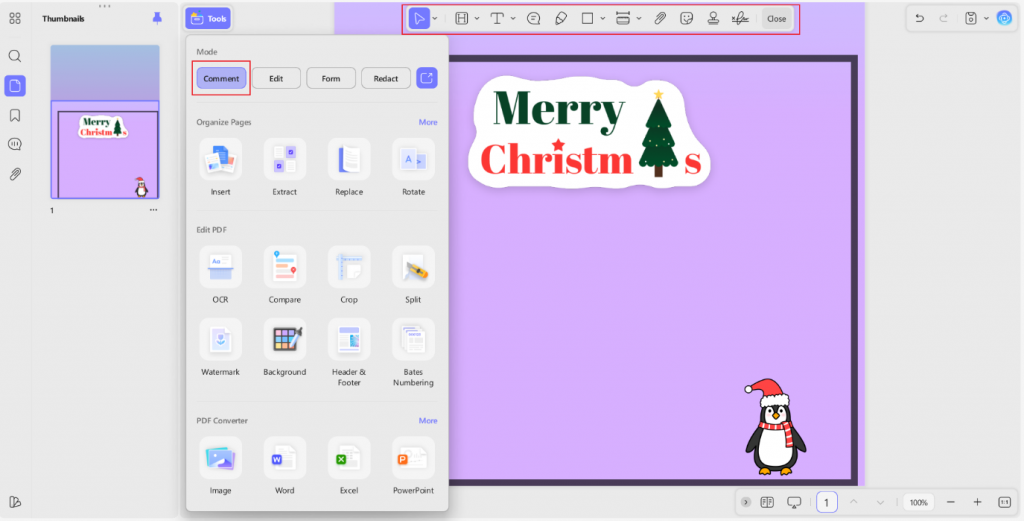Open More under Organize Pages

pos(428,122)
